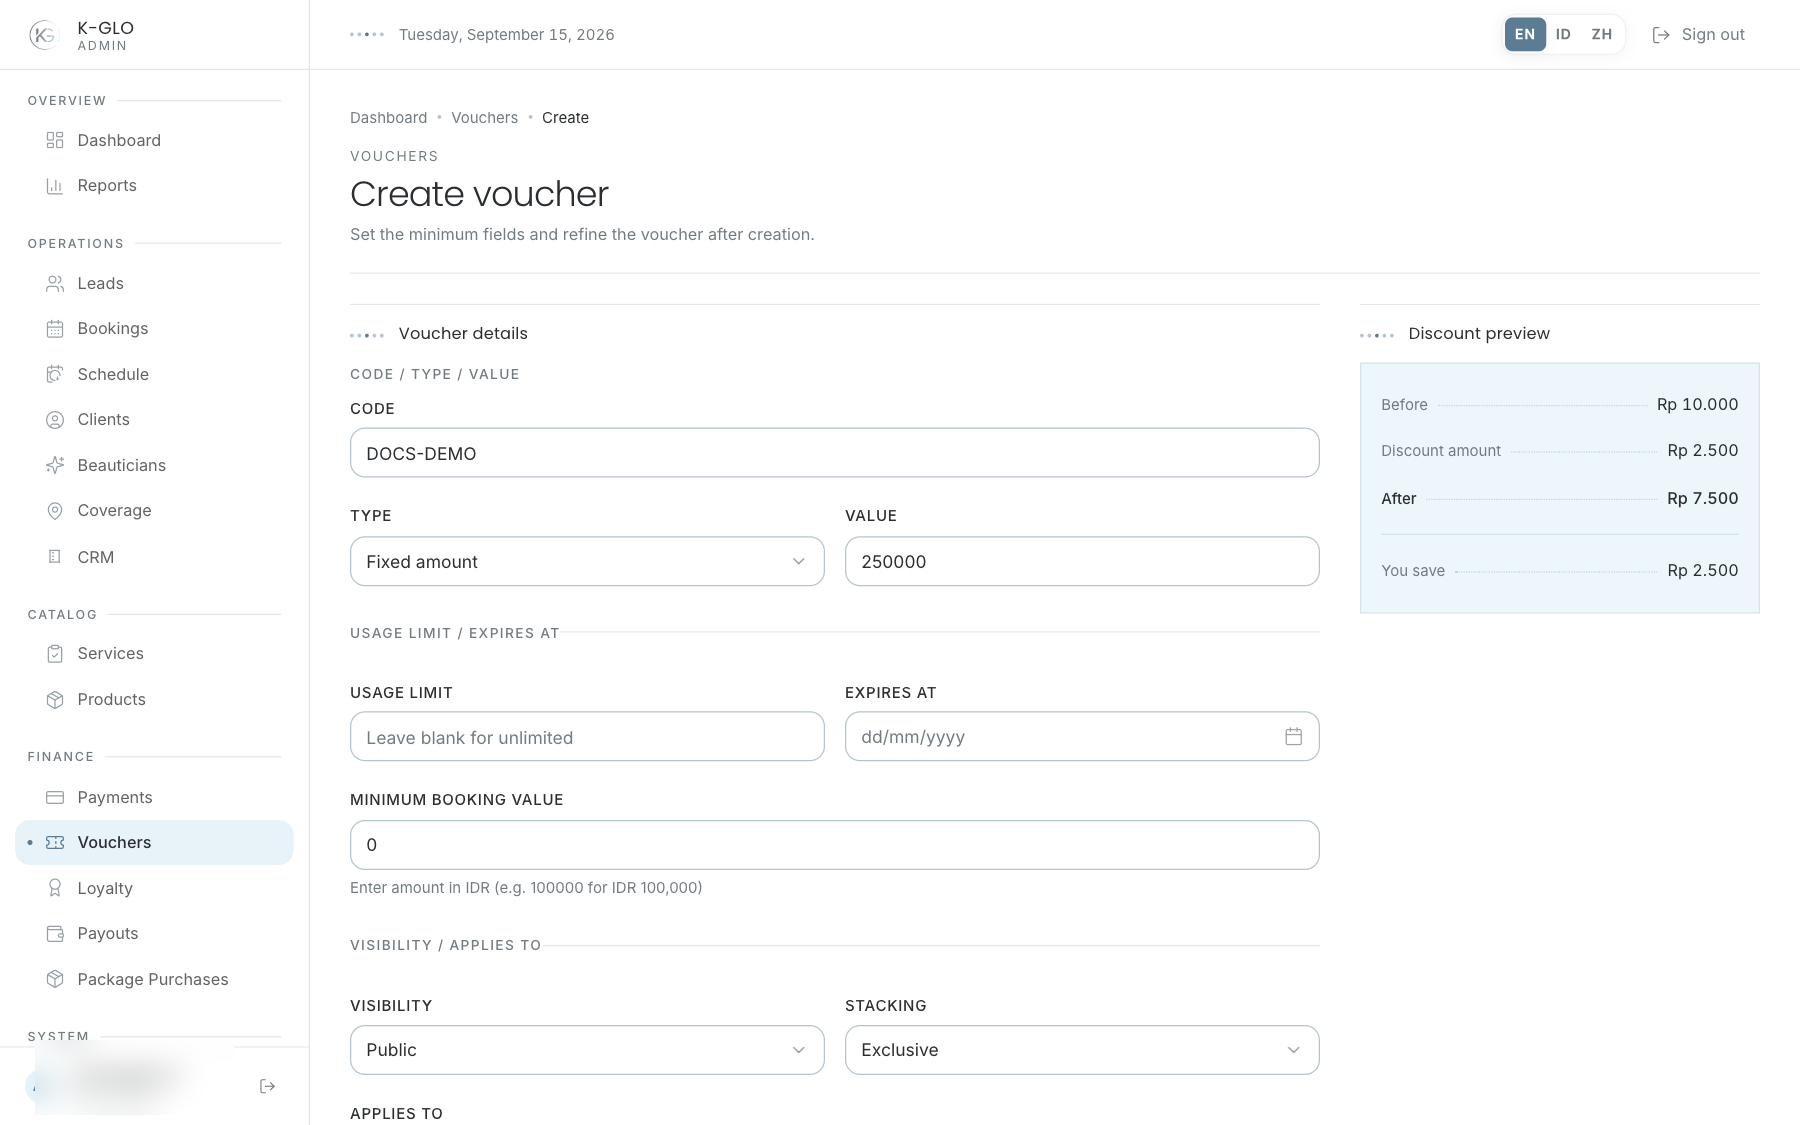Click the Package Purchases box icon
Image resolution: width=1800 pixels, height=1125 pixels.
point(55,979)
